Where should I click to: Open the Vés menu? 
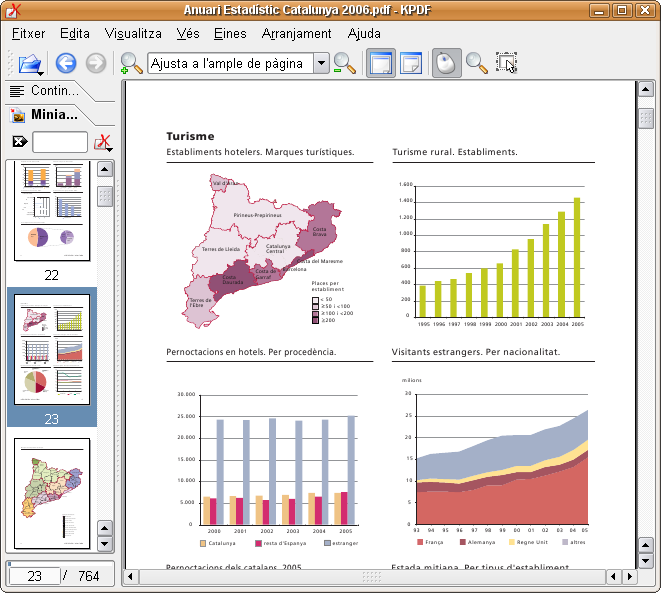pos(188,33)
